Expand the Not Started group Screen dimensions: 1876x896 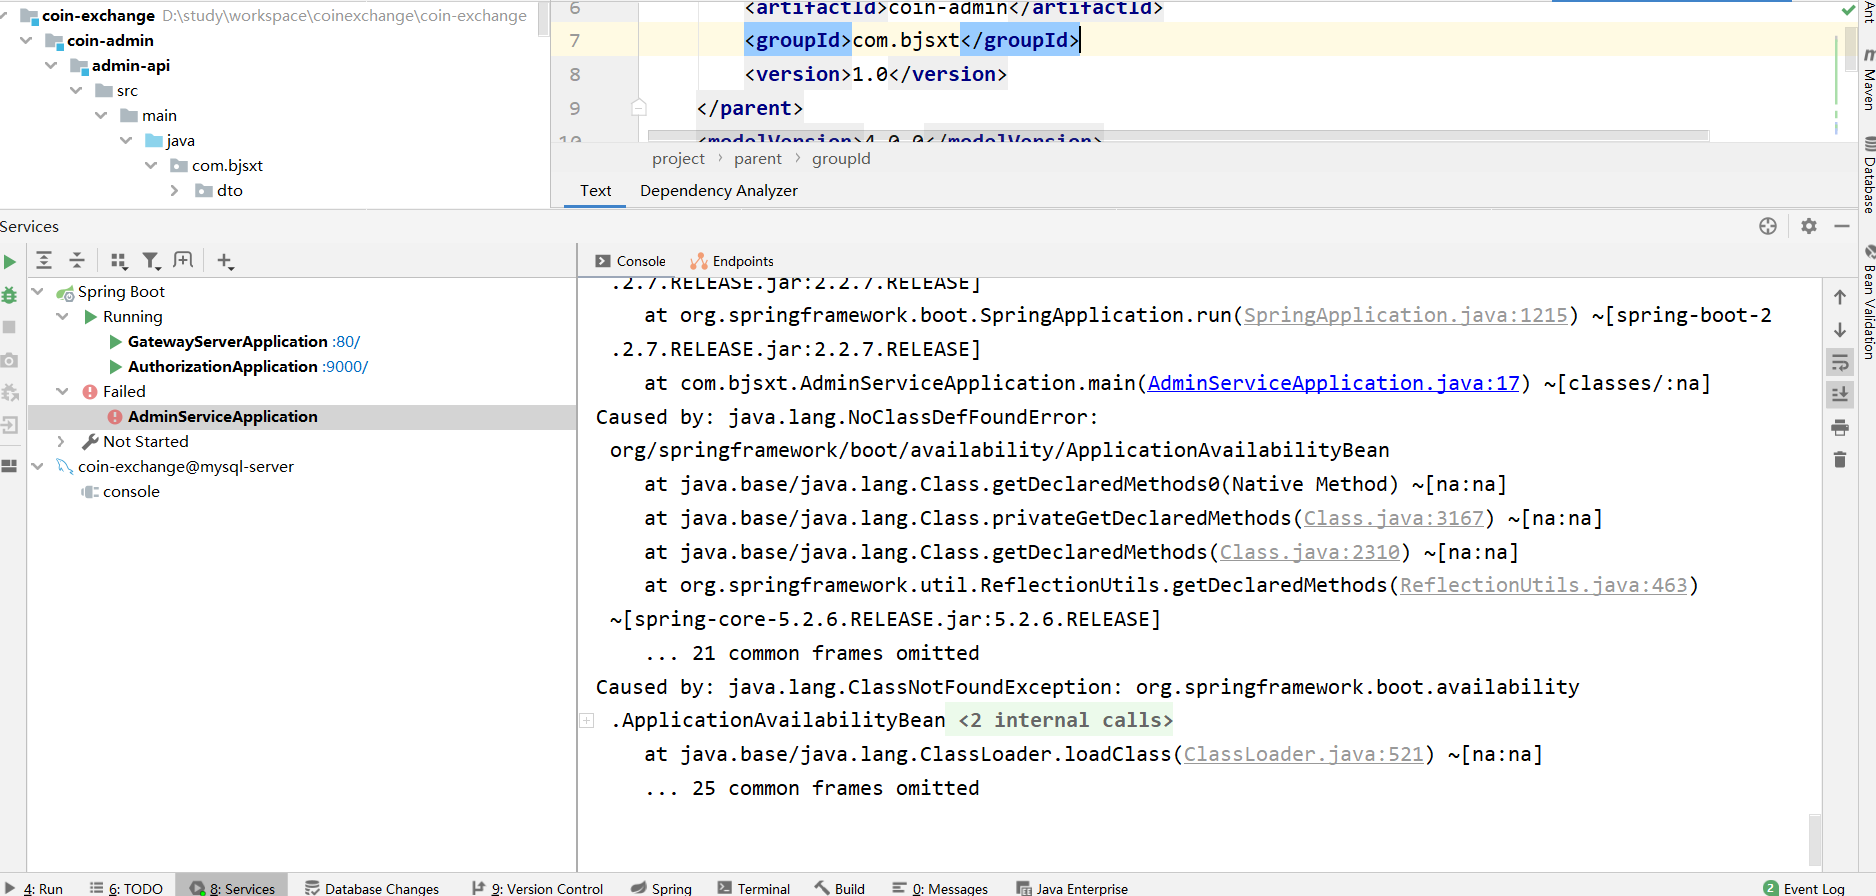[x=63, y=441]
